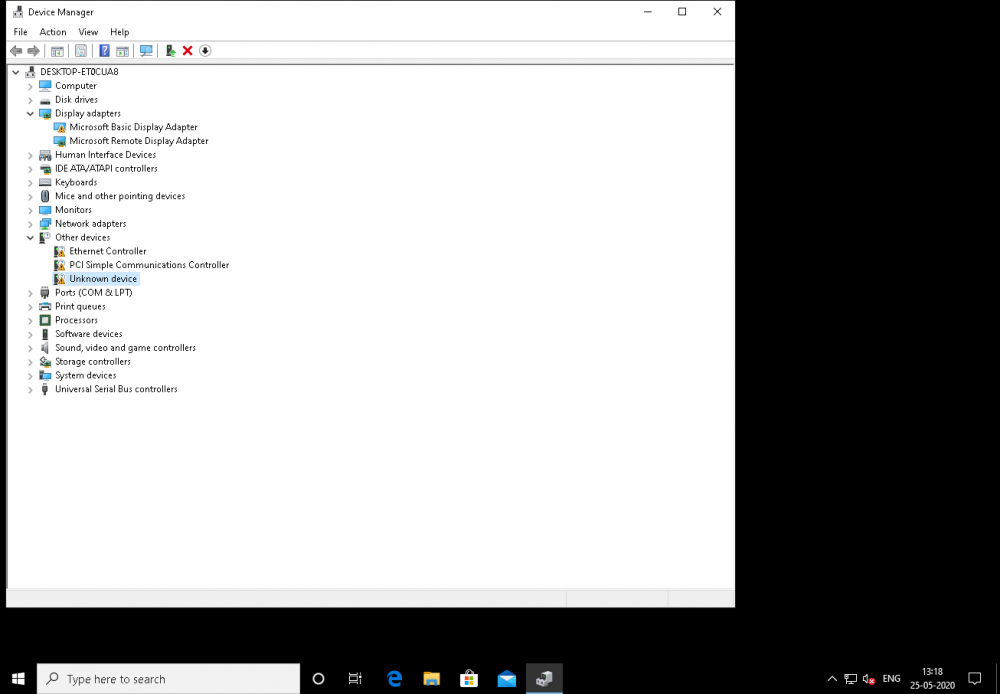Expand Universal Serial Bus controllers
Viewport: 1000px width, 694px height.
pos(30,390)
